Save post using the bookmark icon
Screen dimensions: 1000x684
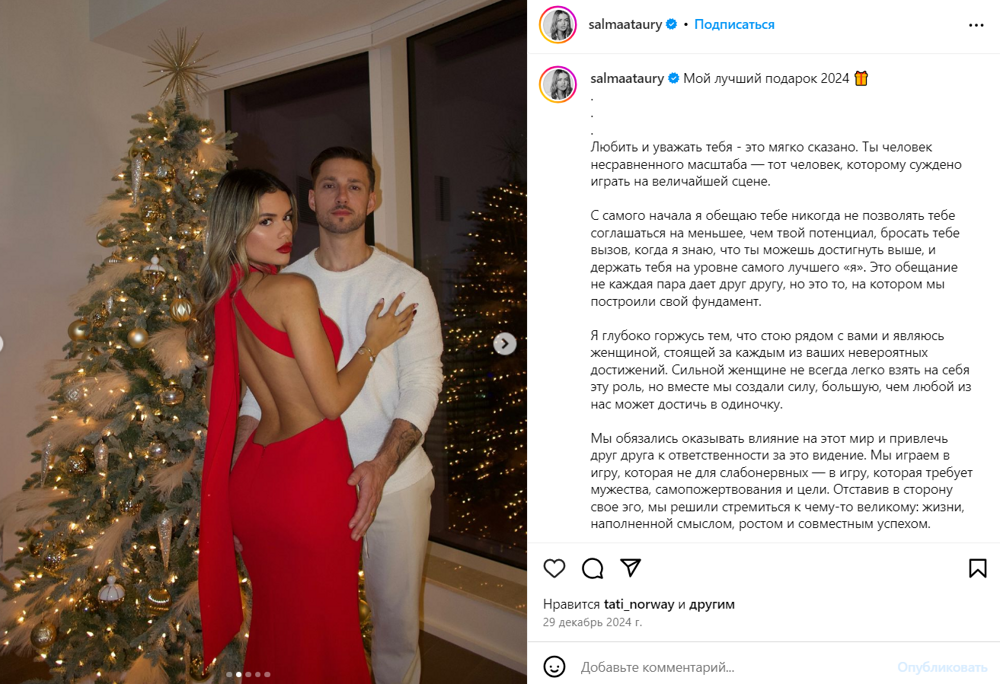coord(978,568)
